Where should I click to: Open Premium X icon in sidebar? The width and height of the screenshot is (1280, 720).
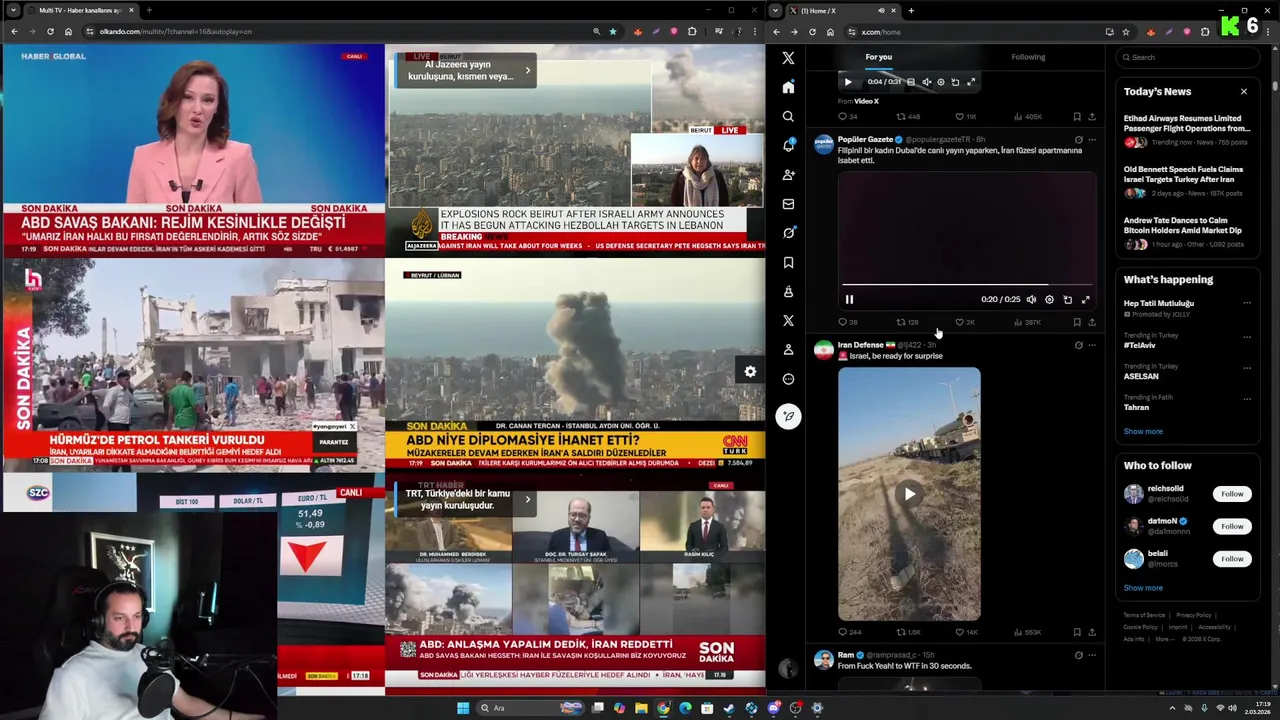pyautogui.click(x=788, y=321)
